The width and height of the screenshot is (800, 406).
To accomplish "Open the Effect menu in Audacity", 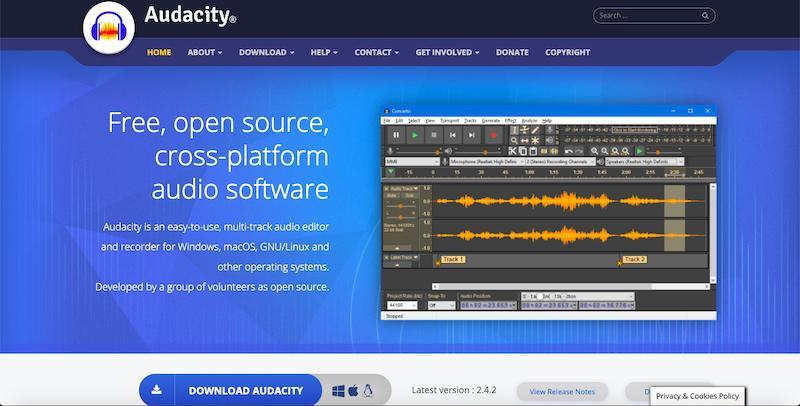I will (511, 121).
